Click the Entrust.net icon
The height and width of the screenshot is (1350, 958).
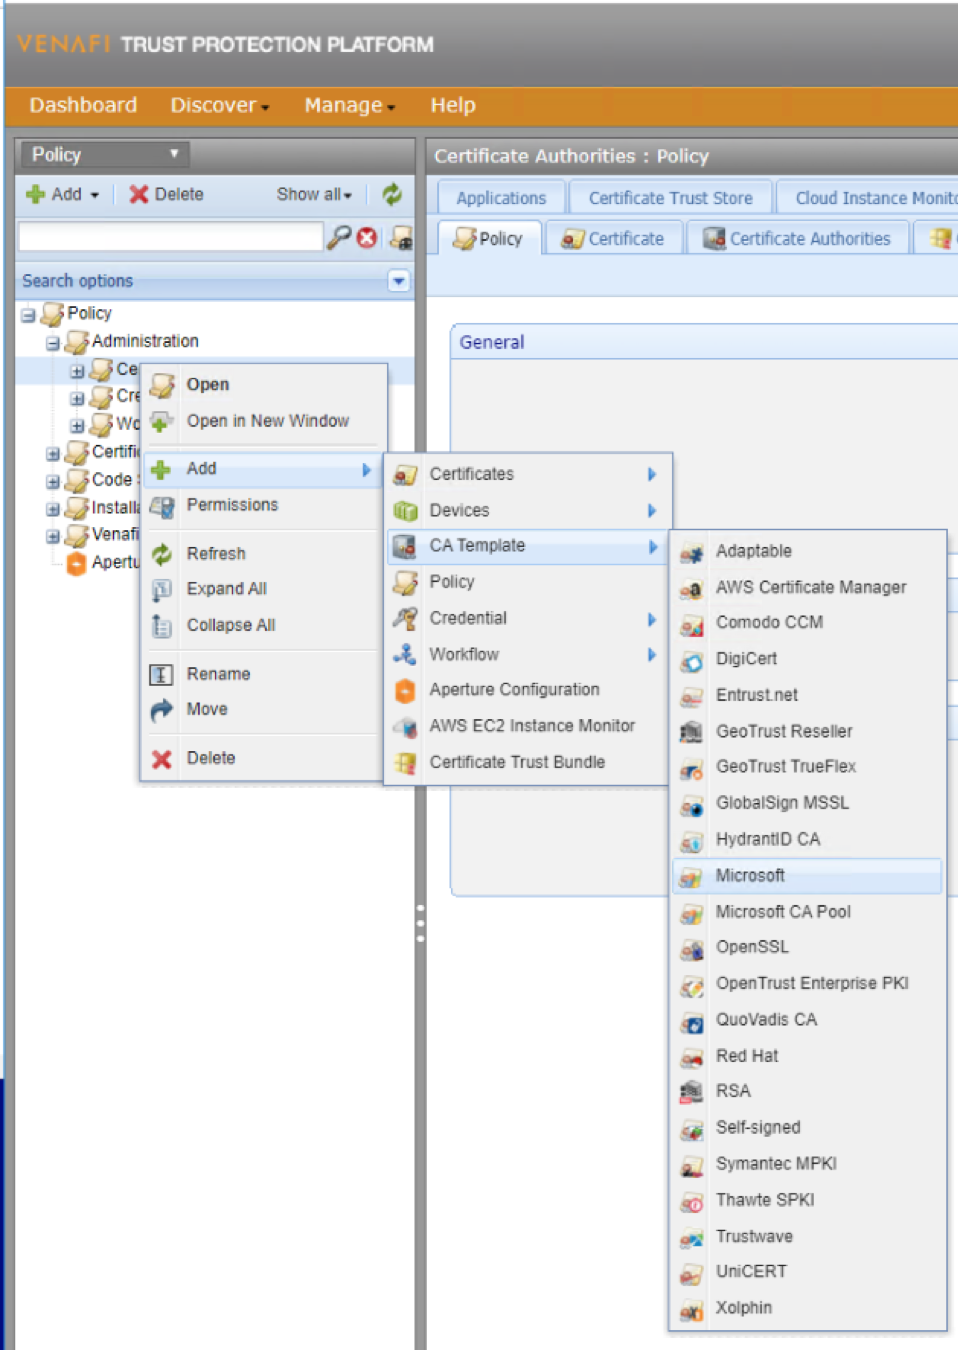[x=691, y=696]
